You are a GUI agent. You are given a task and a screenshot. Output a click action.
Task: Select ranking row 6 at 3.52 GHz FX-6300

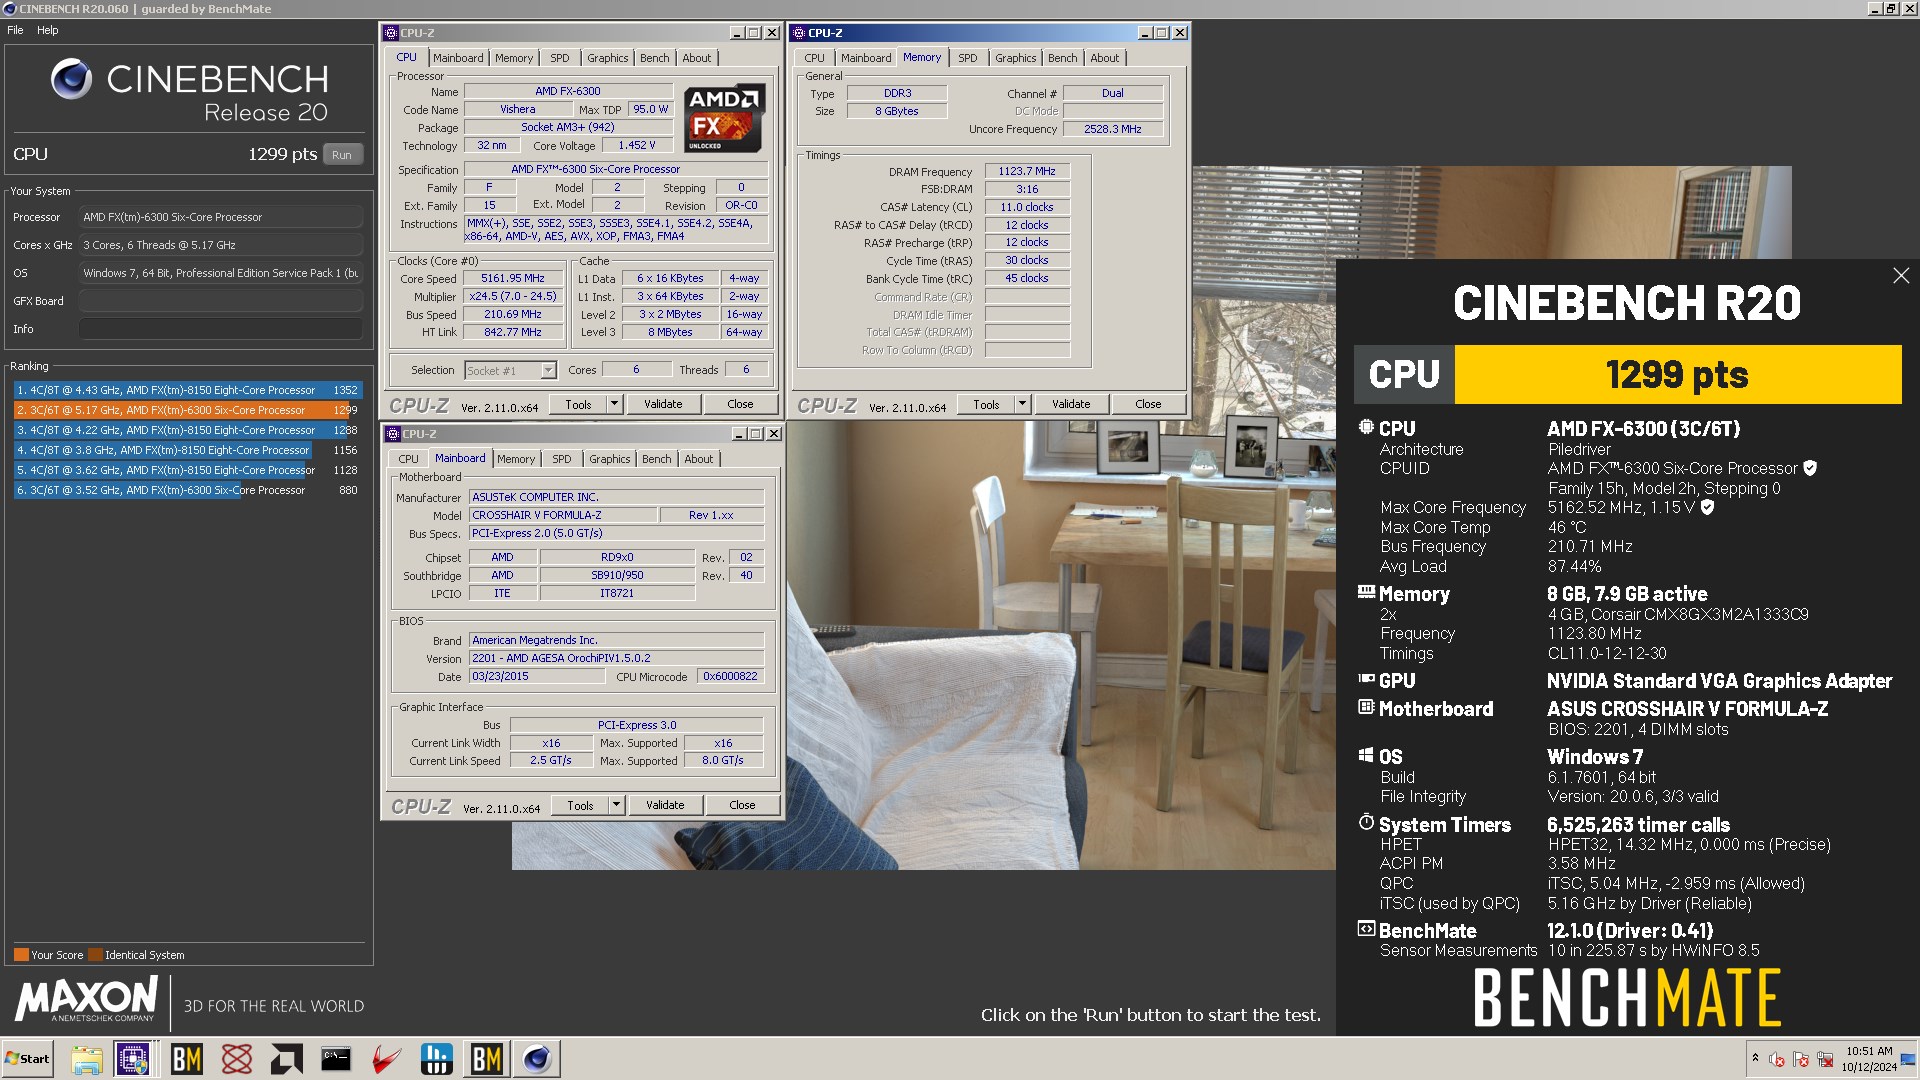[188, 490]
